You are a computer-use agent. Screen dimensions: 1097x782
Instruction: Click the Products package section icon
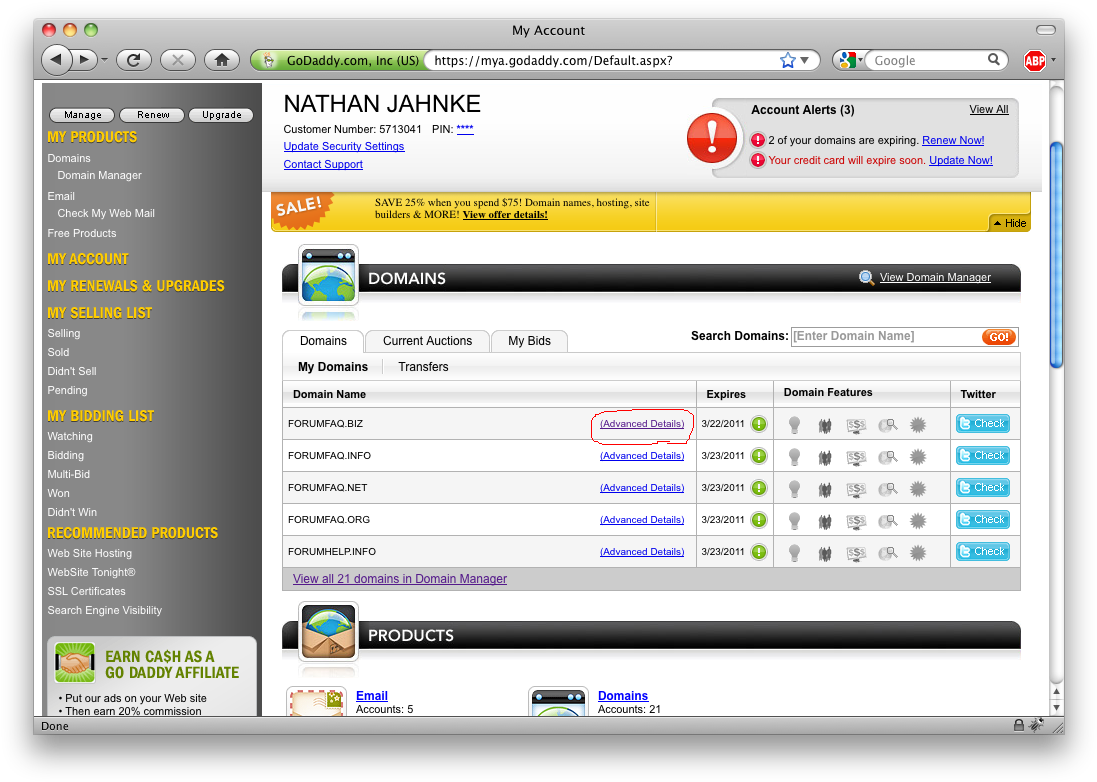click(x=328, y=632)
